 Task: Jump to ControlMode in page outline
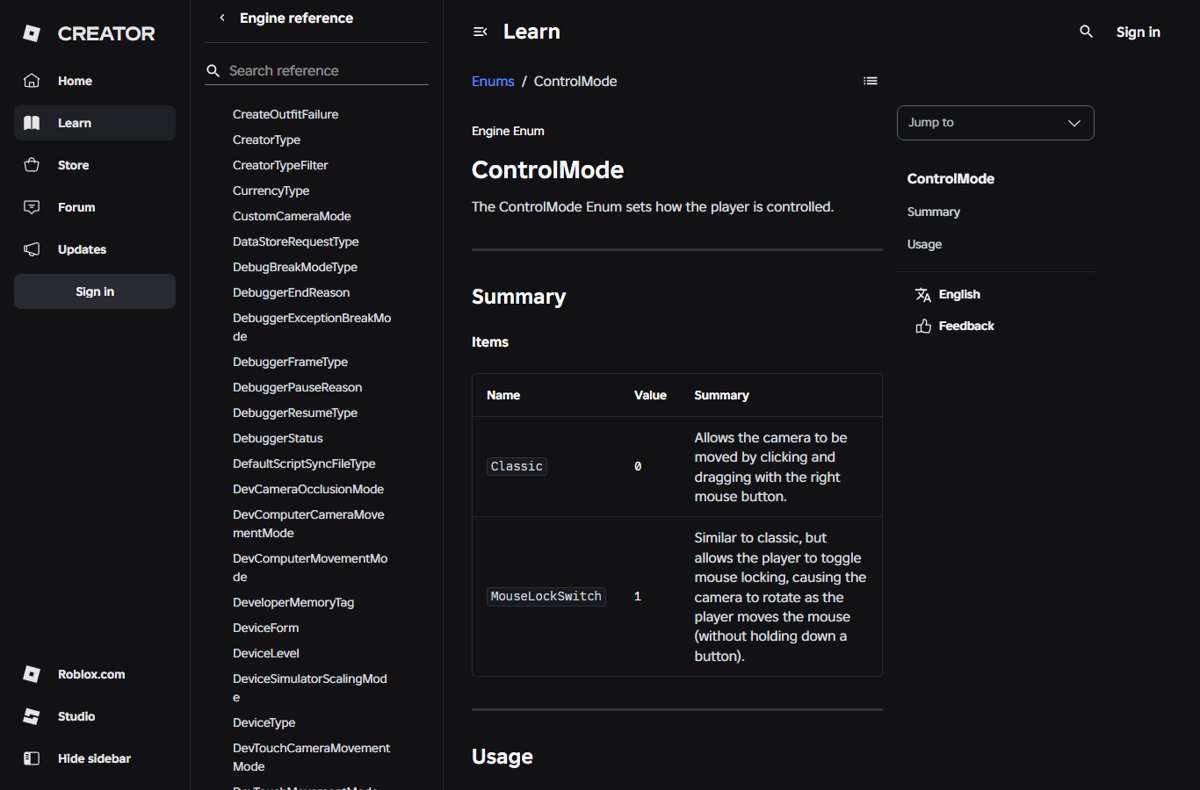951,179
